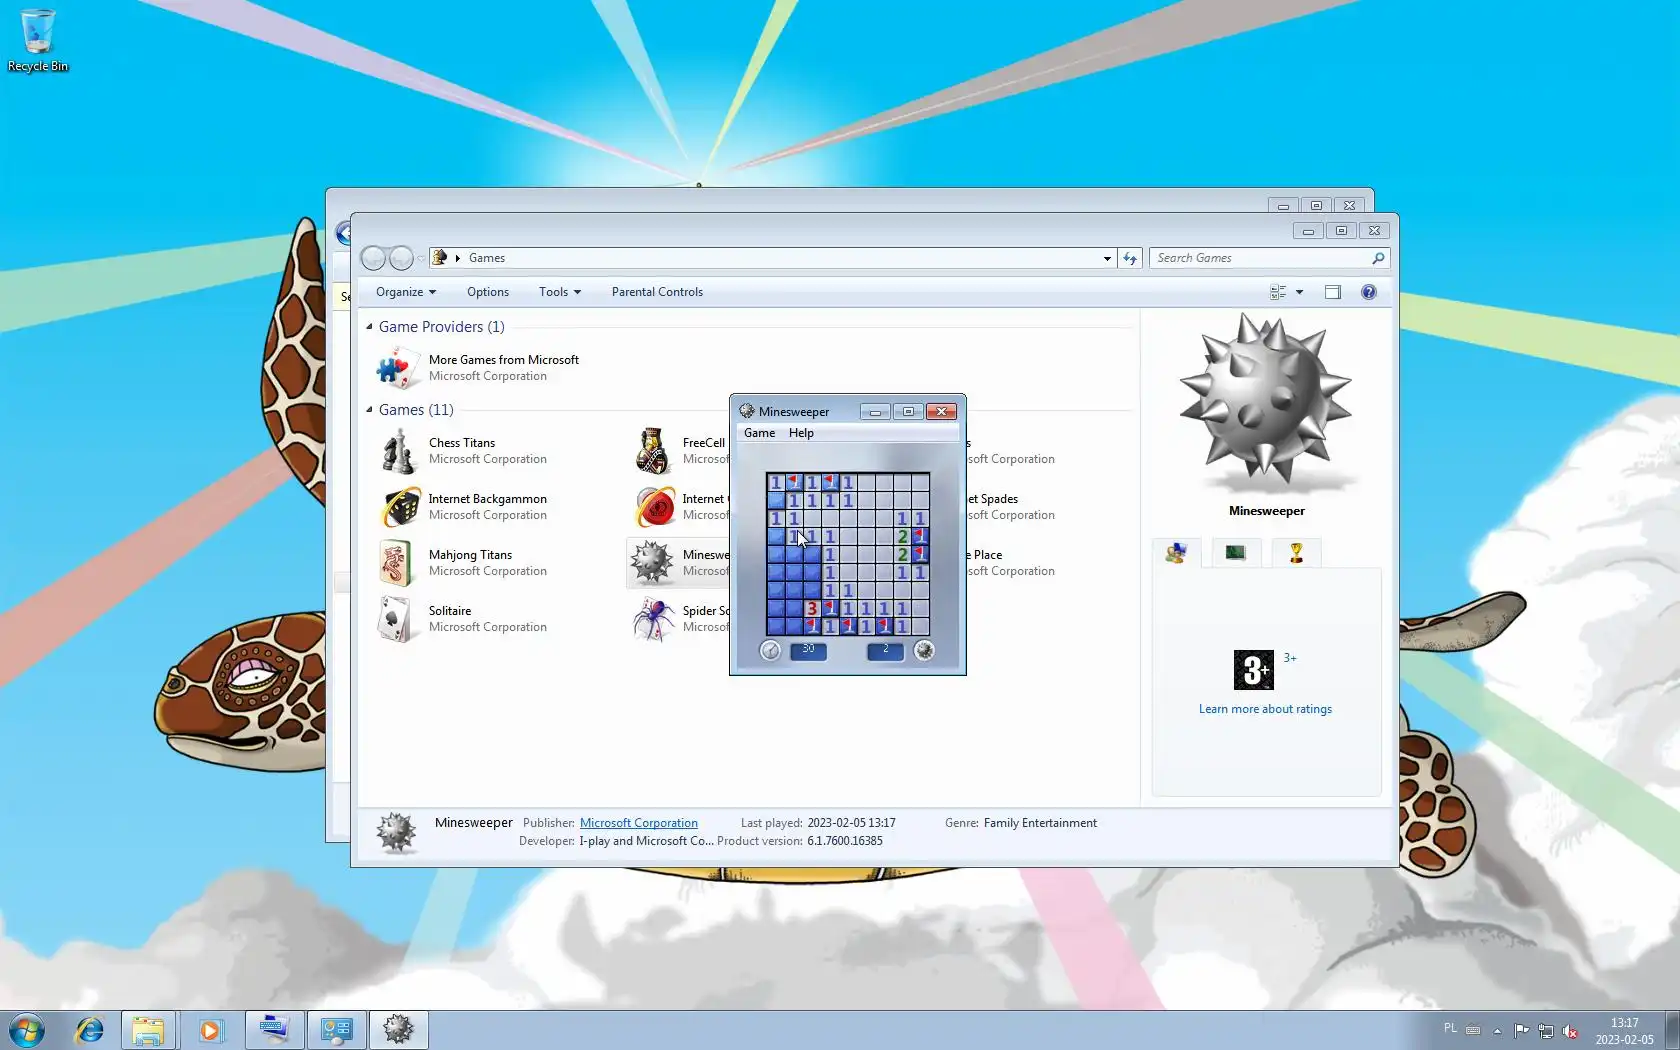Click the mine counter icon in Minesweeper
Screen dimensions: 1680x1050
coord(925,651)
